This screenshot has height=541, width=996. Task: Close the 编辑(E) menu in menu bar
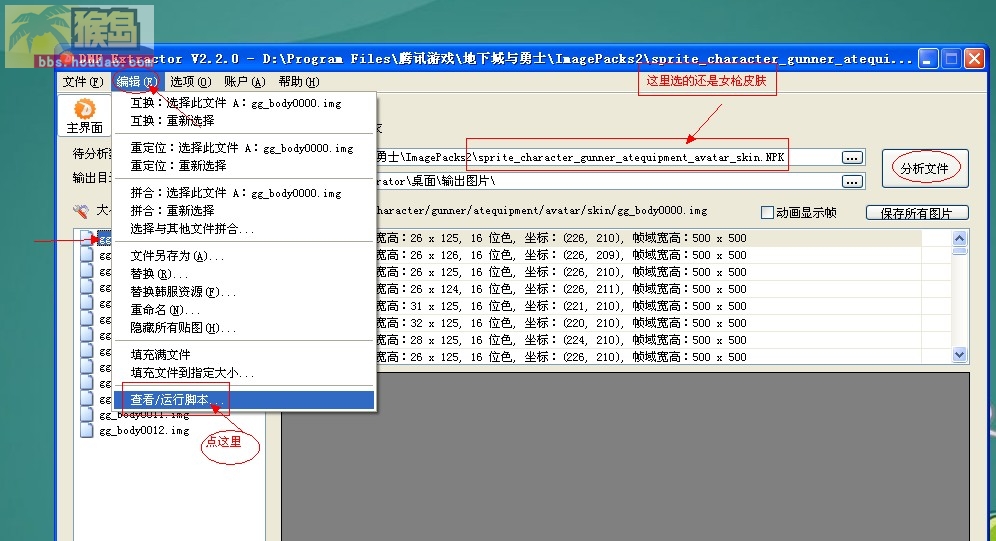[x=136, y=81]
